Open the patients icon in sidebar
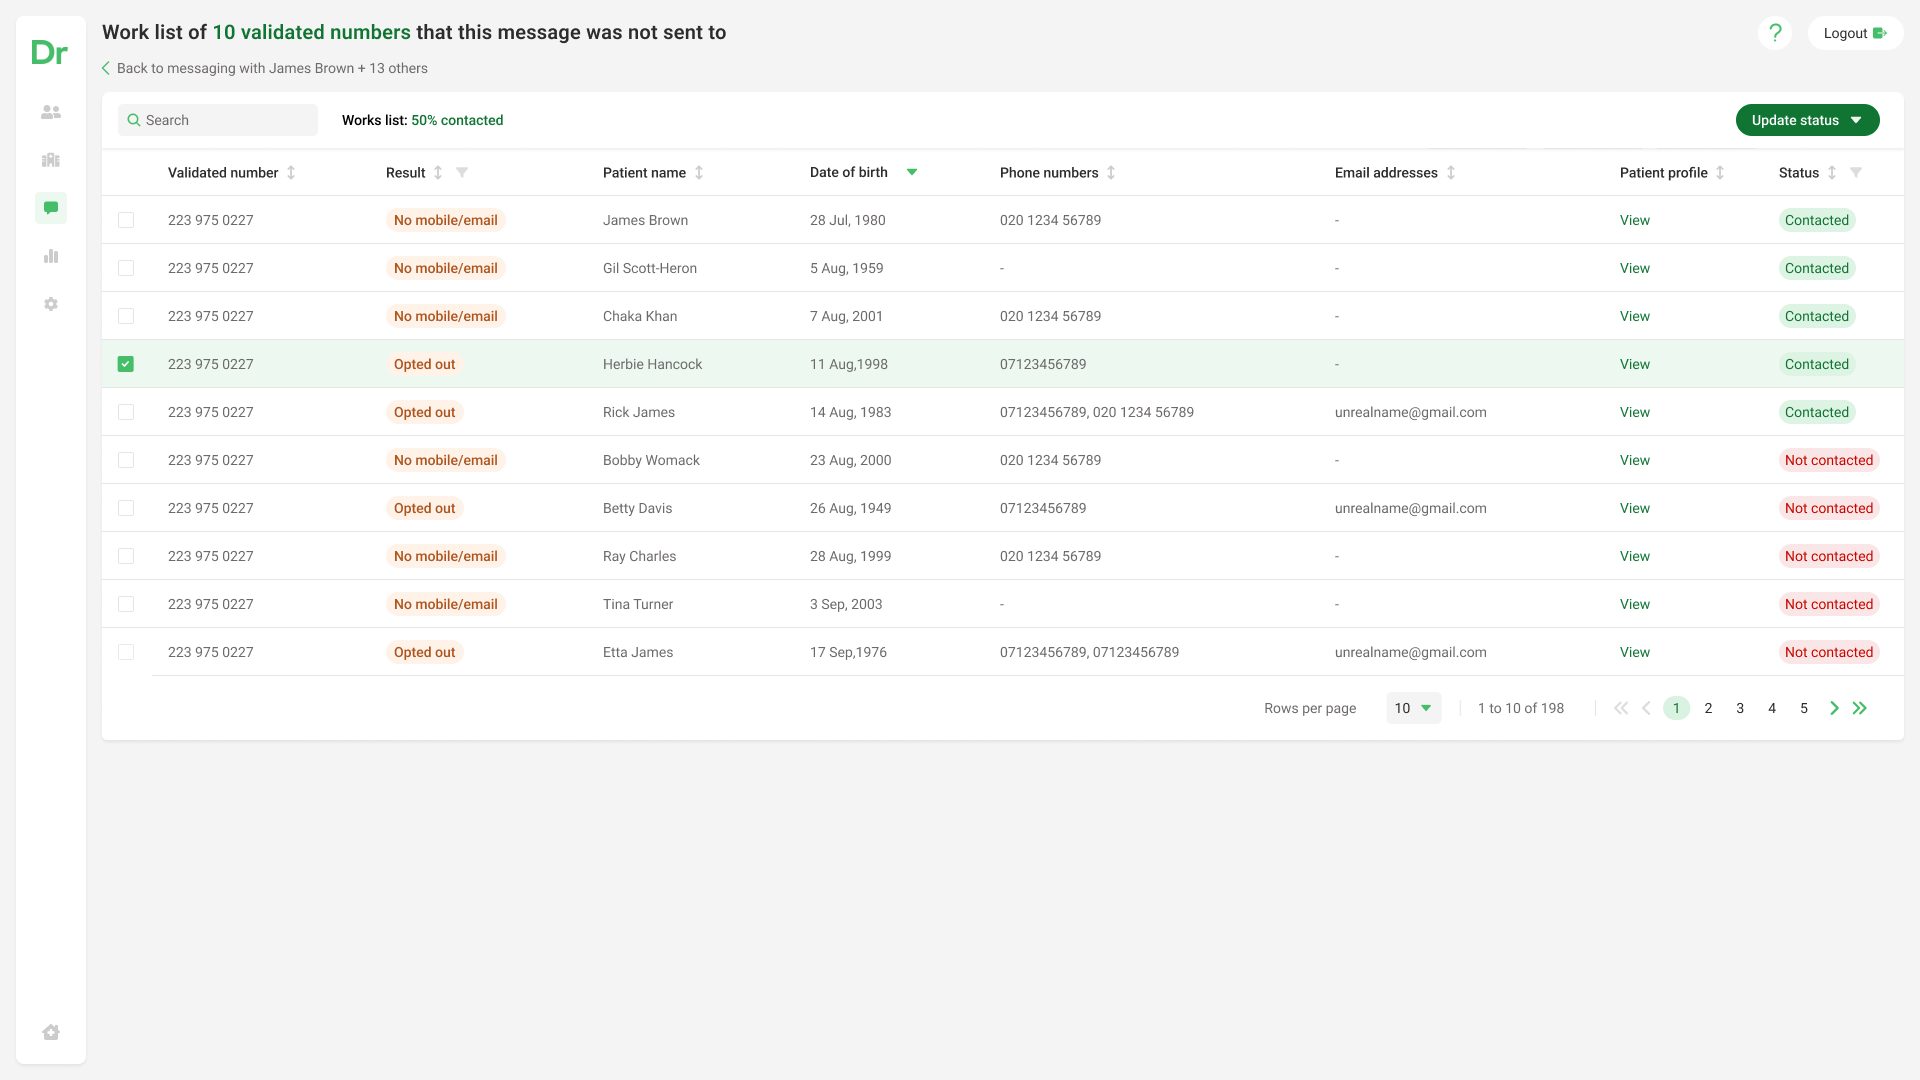The image size is (1920, 1080). [51, 112]
